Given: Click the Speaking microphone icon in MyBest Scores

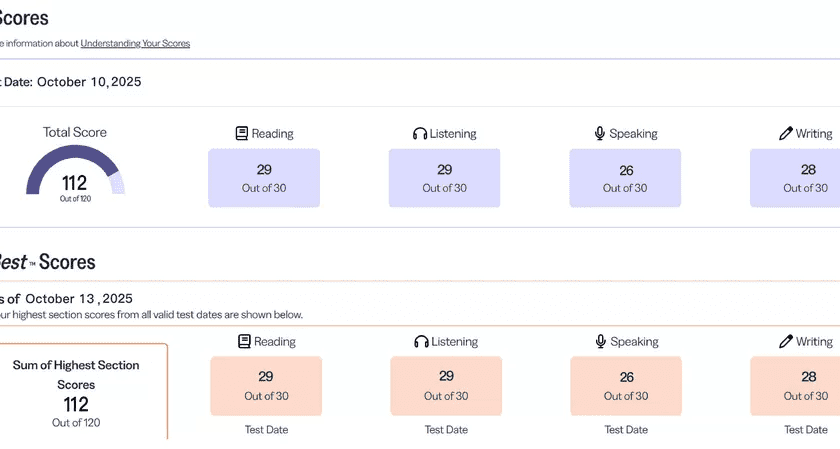Looking at the screenshot, I should [x=601, y=341].
